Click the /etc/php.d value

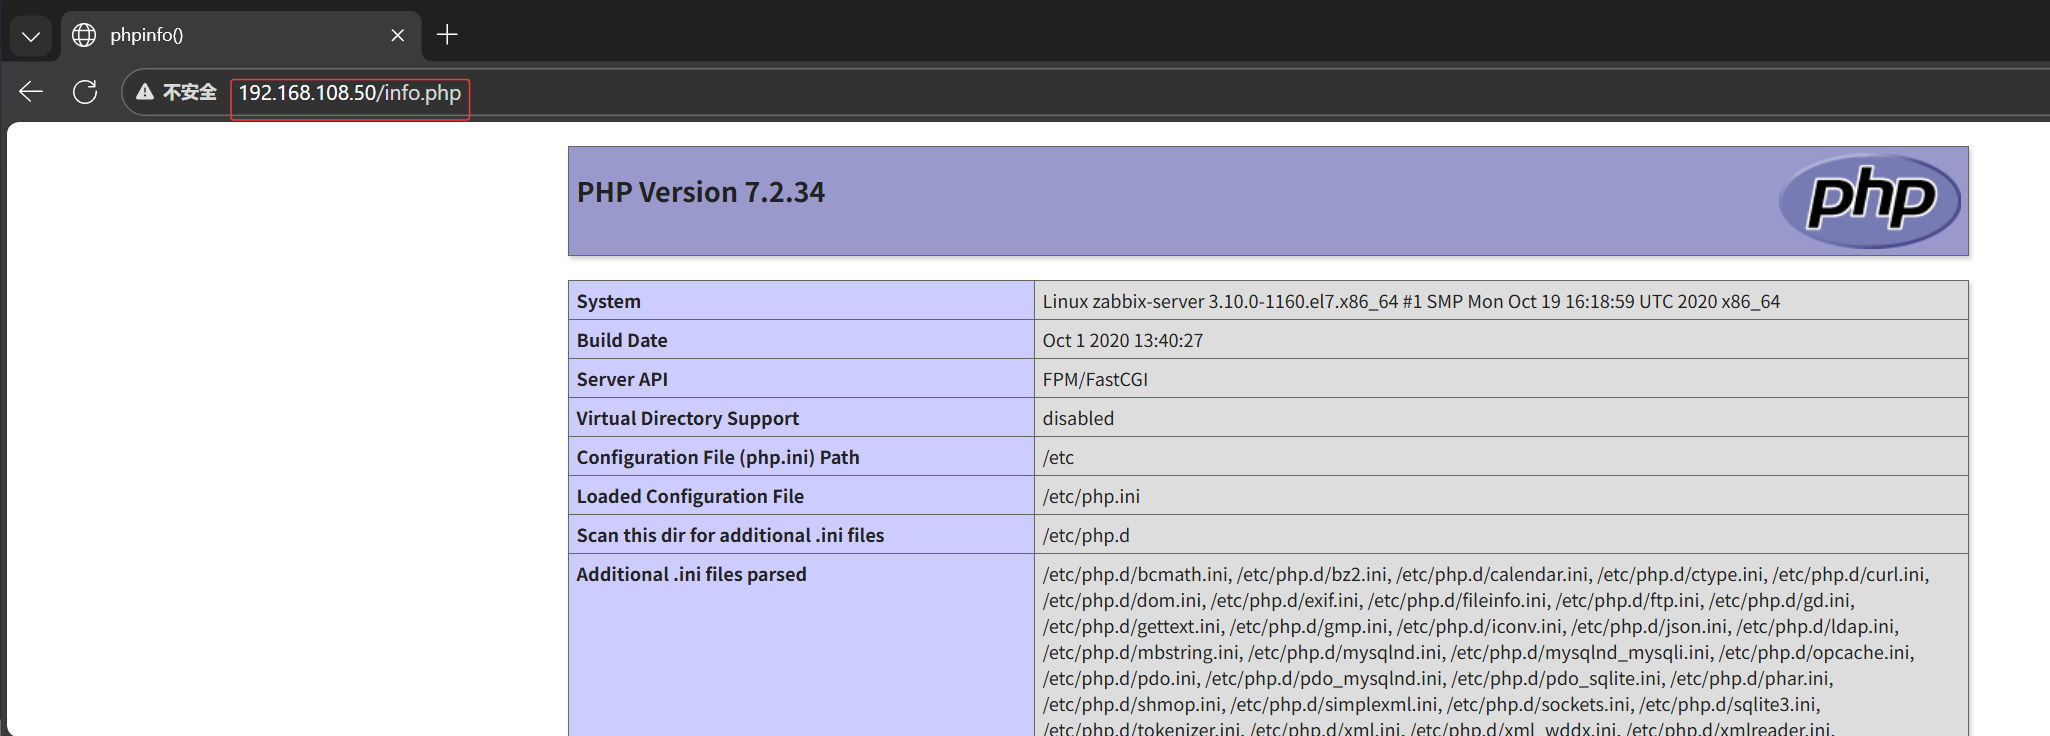1086,535
